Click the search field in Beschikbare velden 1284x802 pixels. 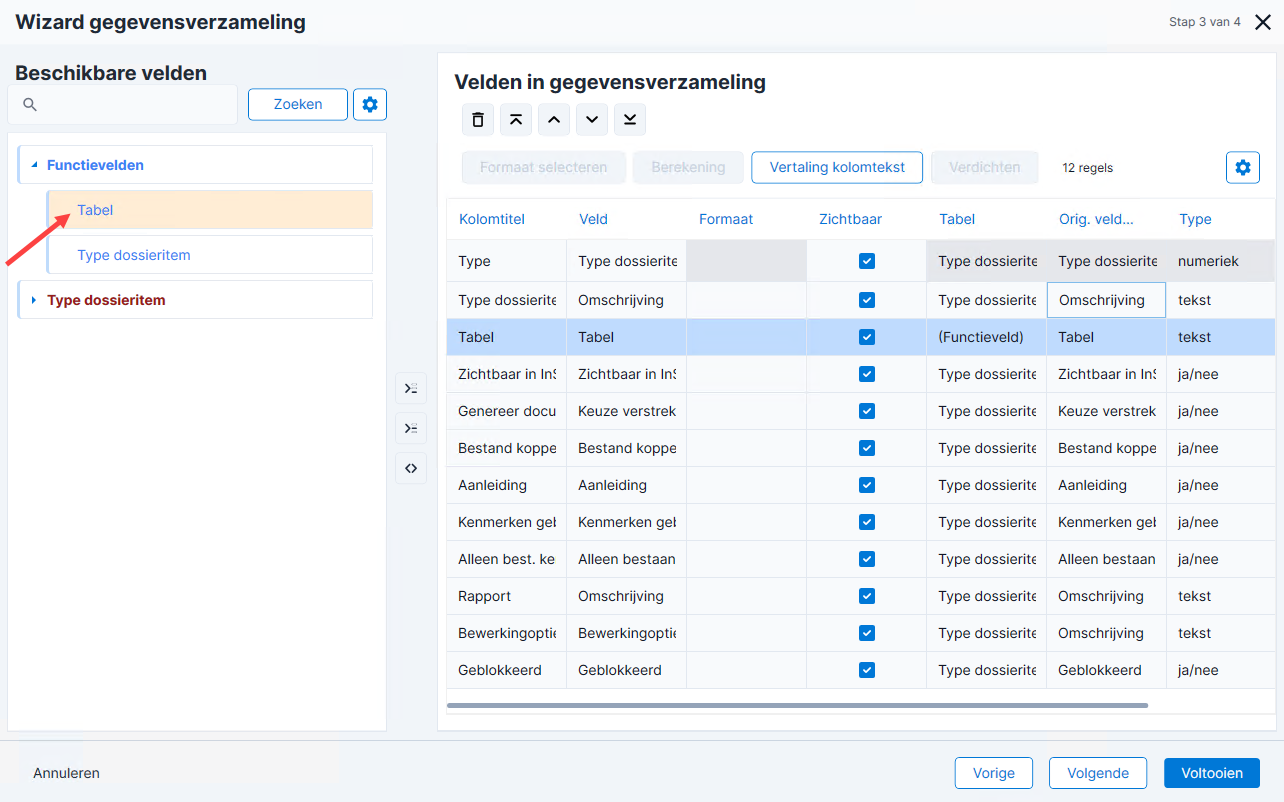123,104
